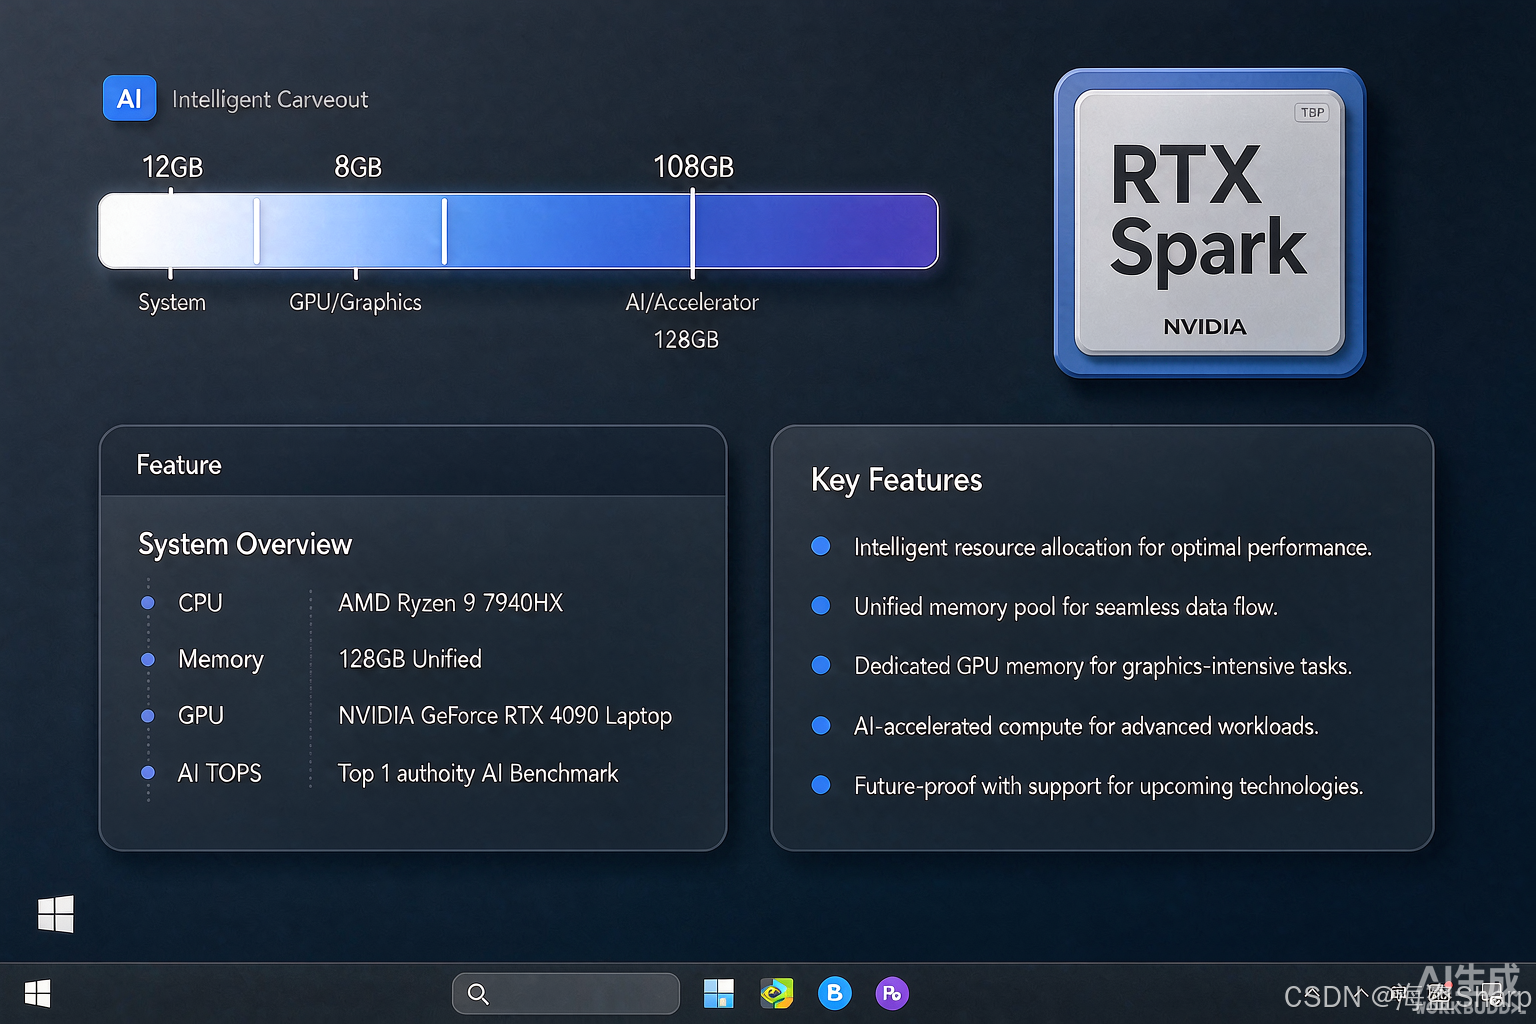Screen dimensions: 1536x1024
Task: Launch the green NVIDIA eye app
Action: click(776, 993)
